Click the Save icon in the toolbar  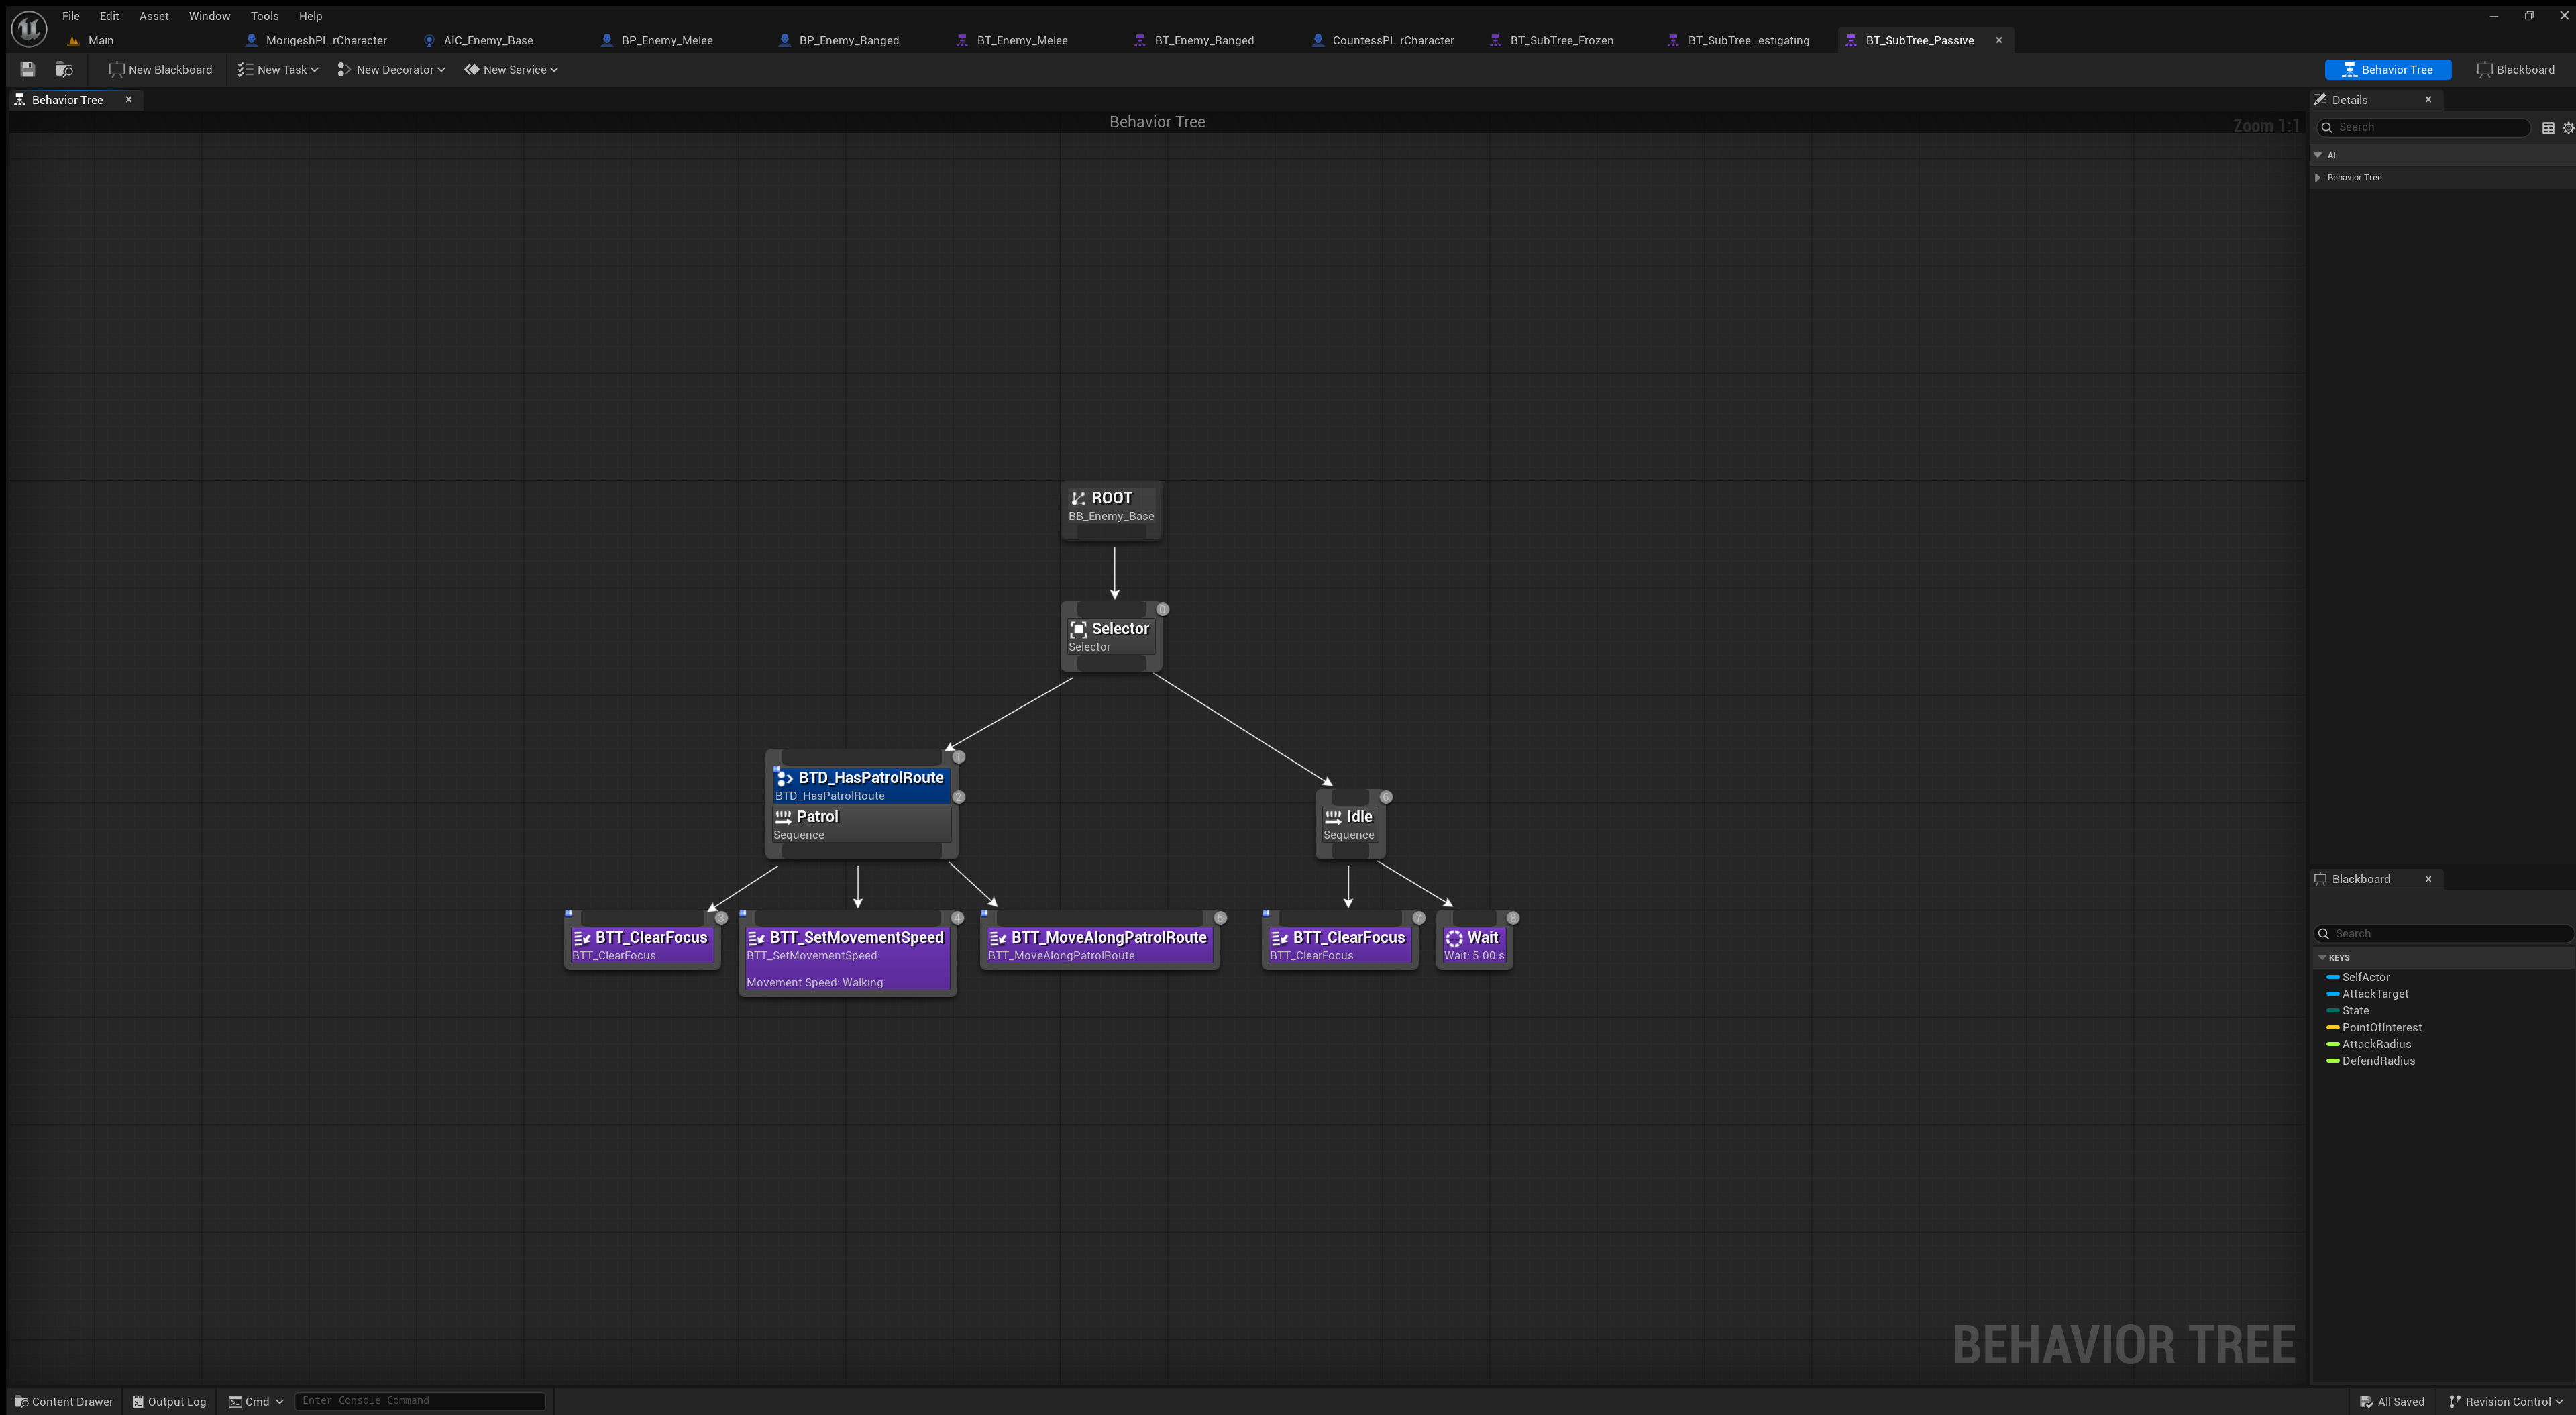click(x=28, y=69)
